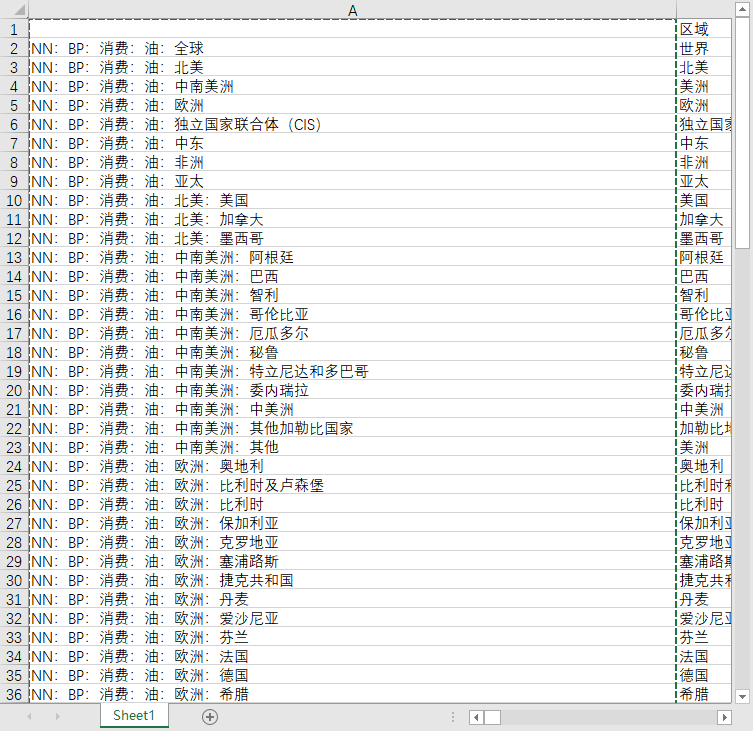753x731 pixels.
Task: Select cell 欧洲: 芬兰
Action: click(x=352, y=637)
